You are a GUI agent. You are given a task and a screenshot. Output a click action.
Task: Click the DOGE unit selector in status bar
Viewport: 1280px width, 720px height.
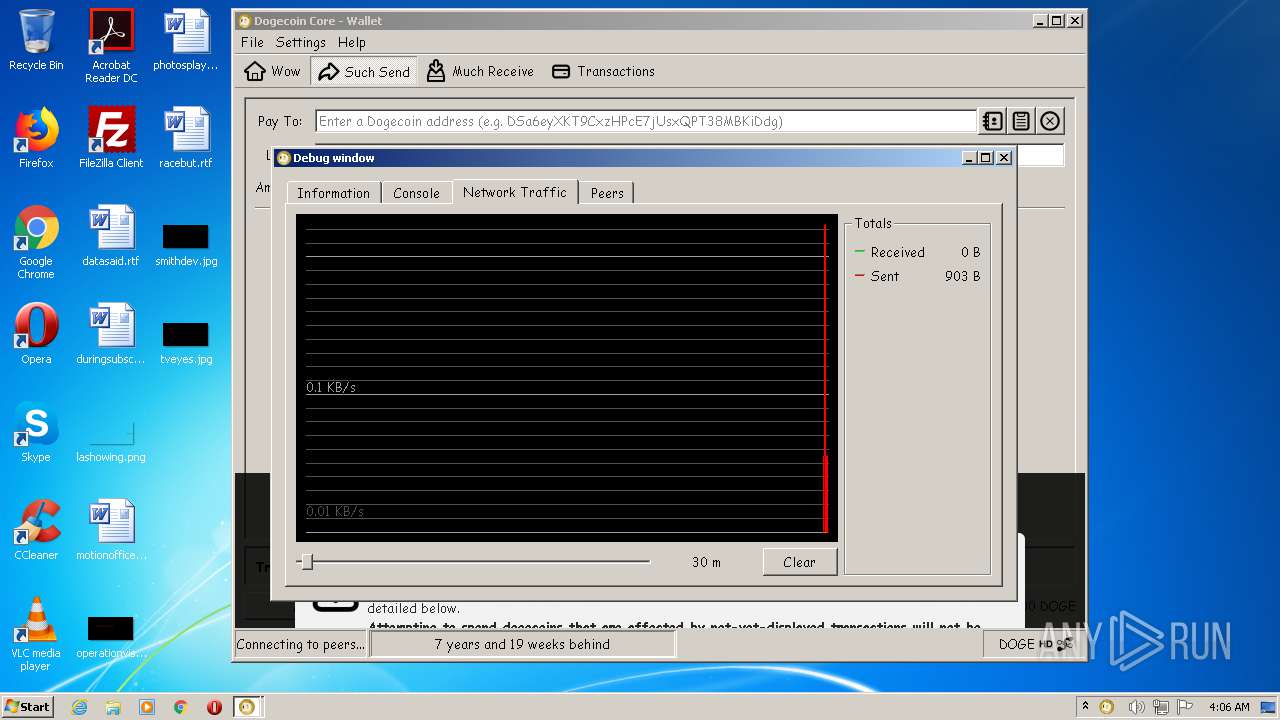[x=1016, y=645]
